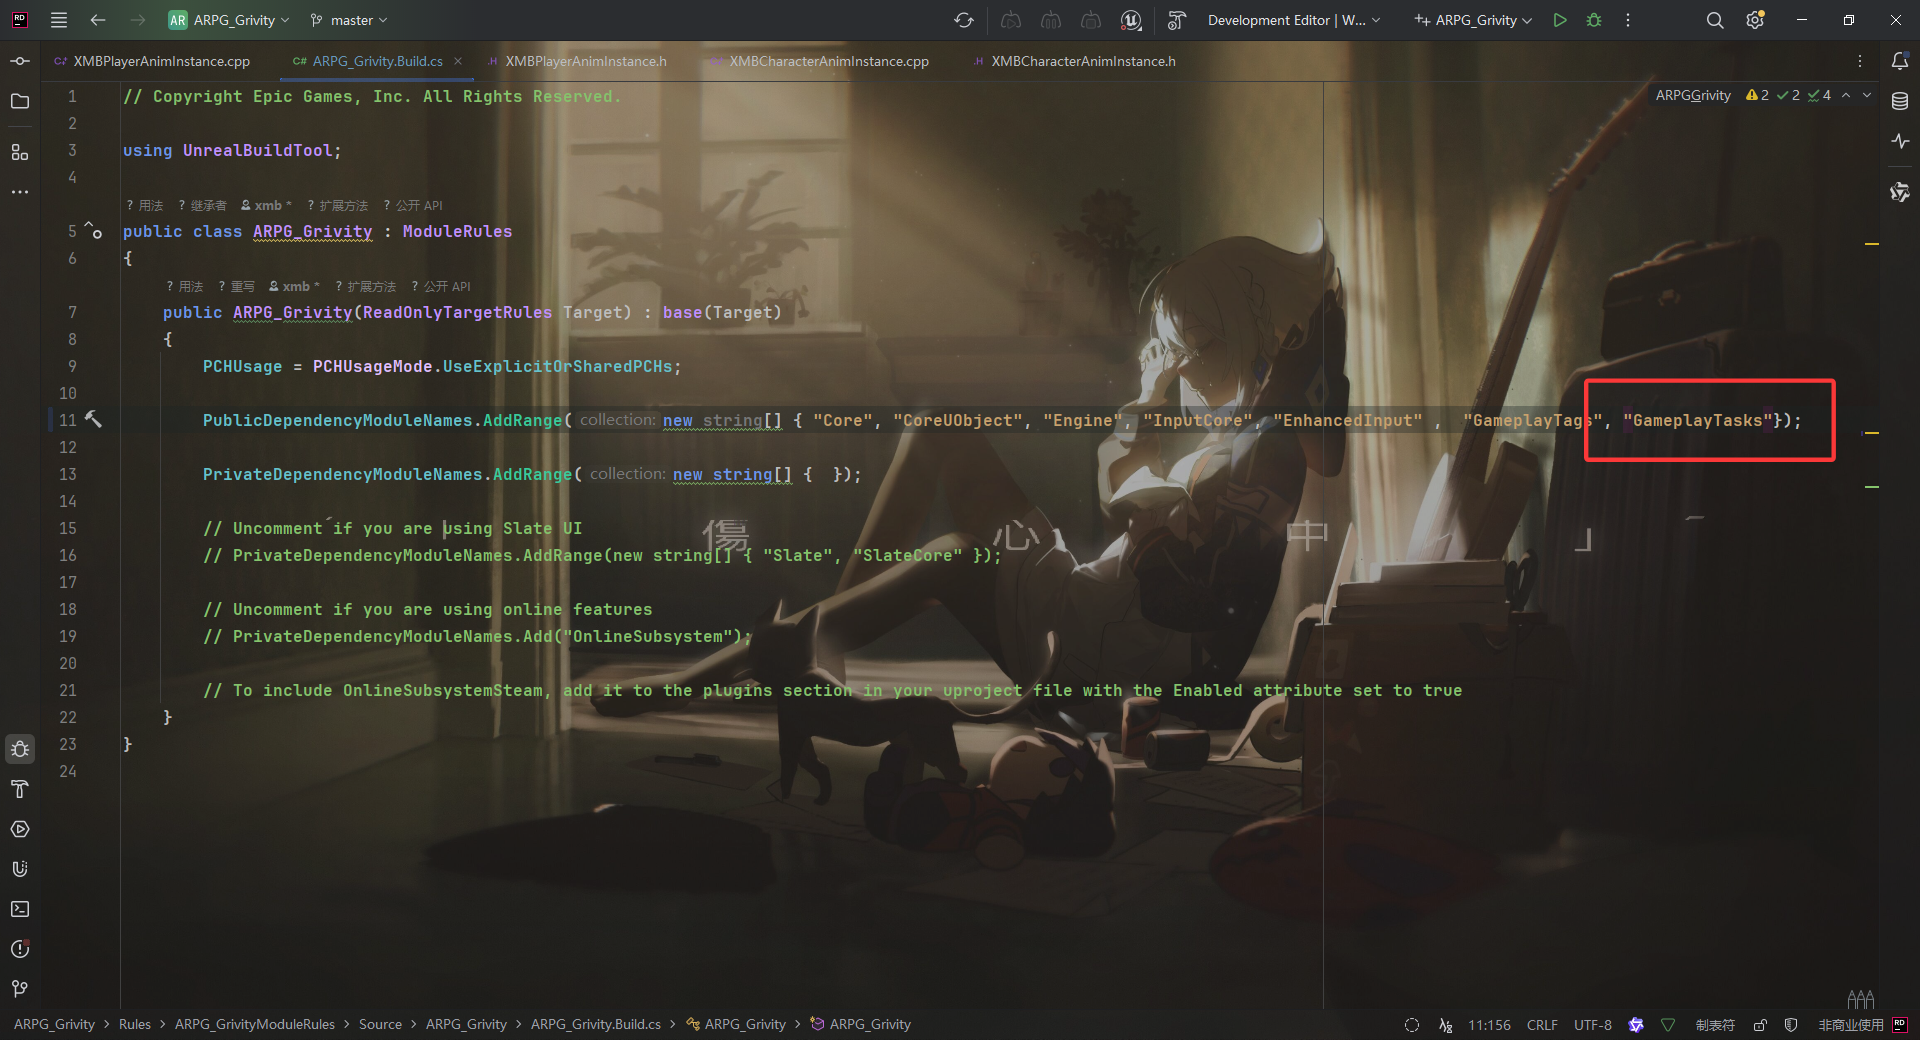The height and width of the screenshot is (1040, 1920).
Task: Show more tool windows (left ellipsis)
Action: [x=20, y=191]
